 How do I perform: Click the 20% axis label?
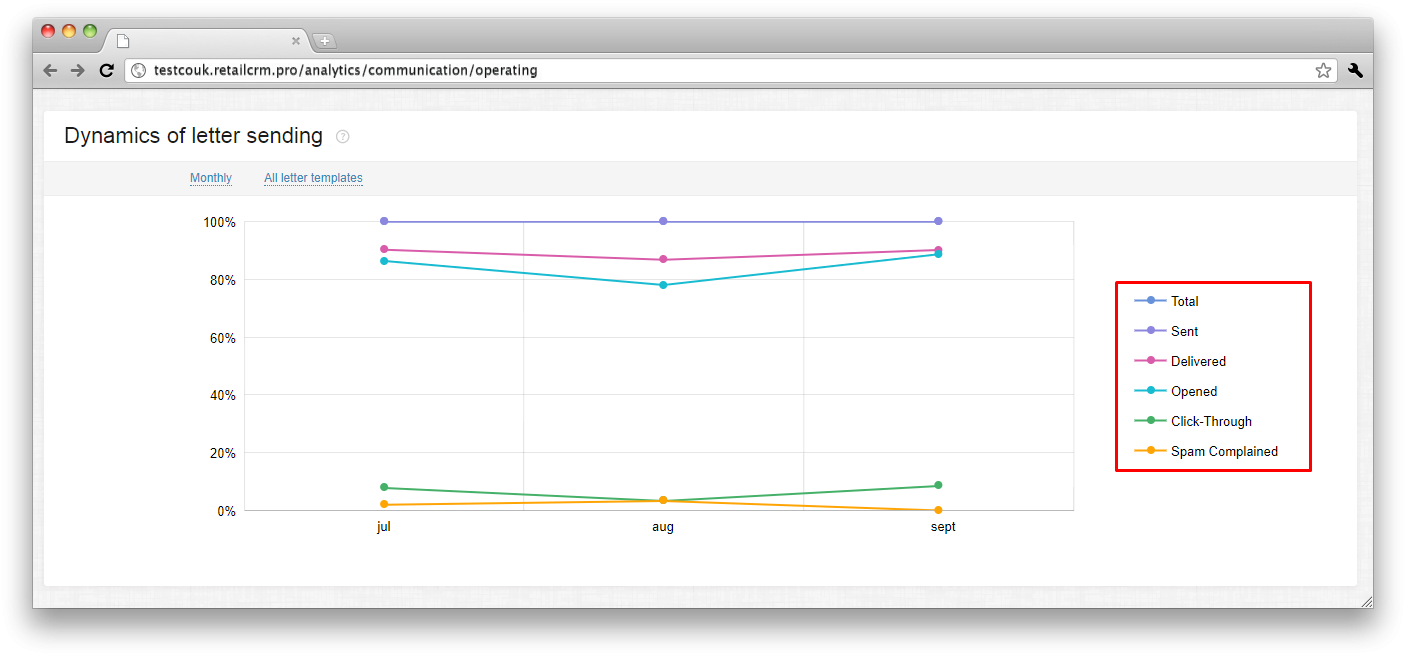click(x=222, y=453)
